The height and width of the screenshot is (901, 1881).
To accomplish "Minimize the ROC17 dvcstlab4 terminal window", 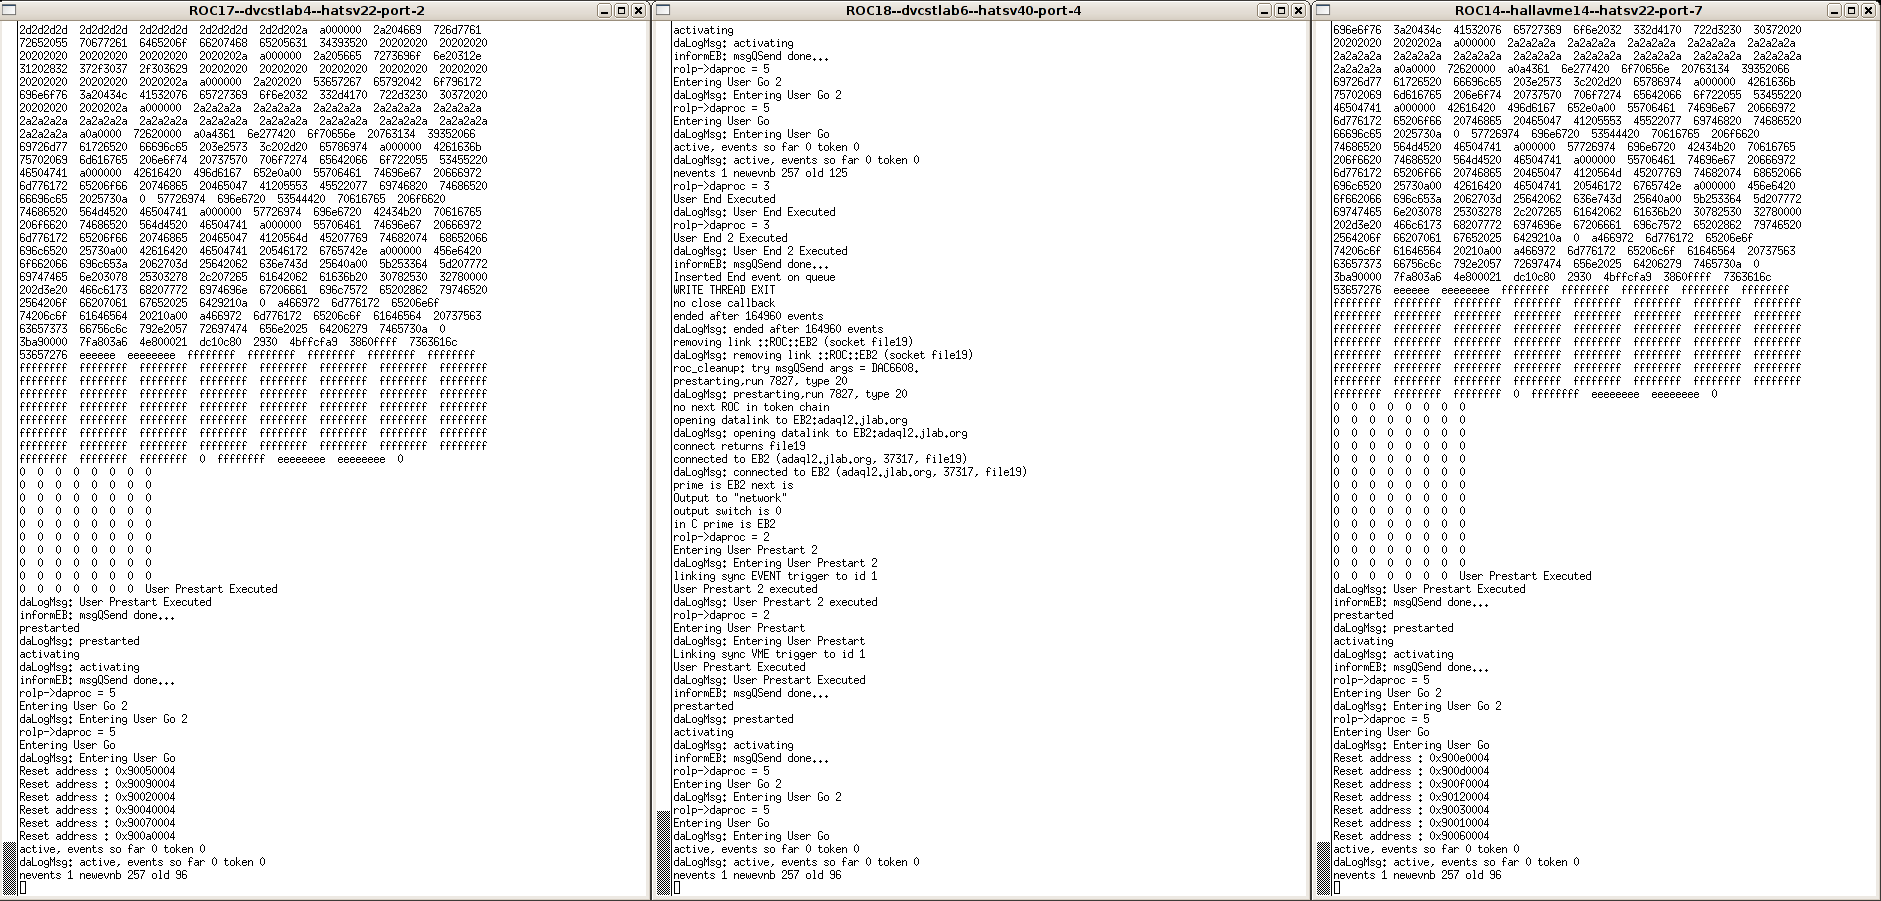I will [x=605, y=10].
